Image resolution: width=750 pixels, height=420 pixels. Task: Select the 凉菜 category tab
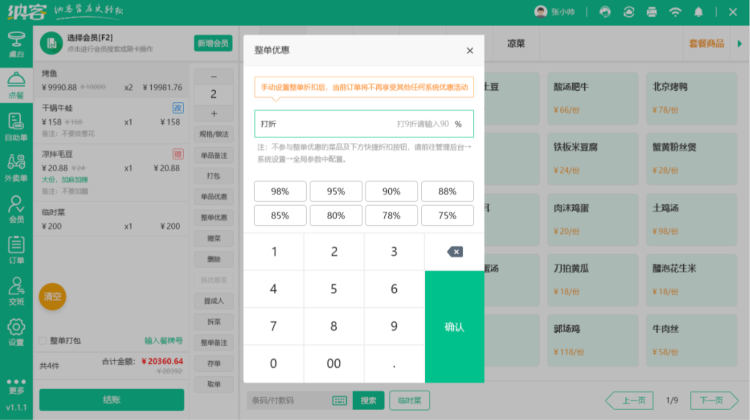tap(516, 44)
